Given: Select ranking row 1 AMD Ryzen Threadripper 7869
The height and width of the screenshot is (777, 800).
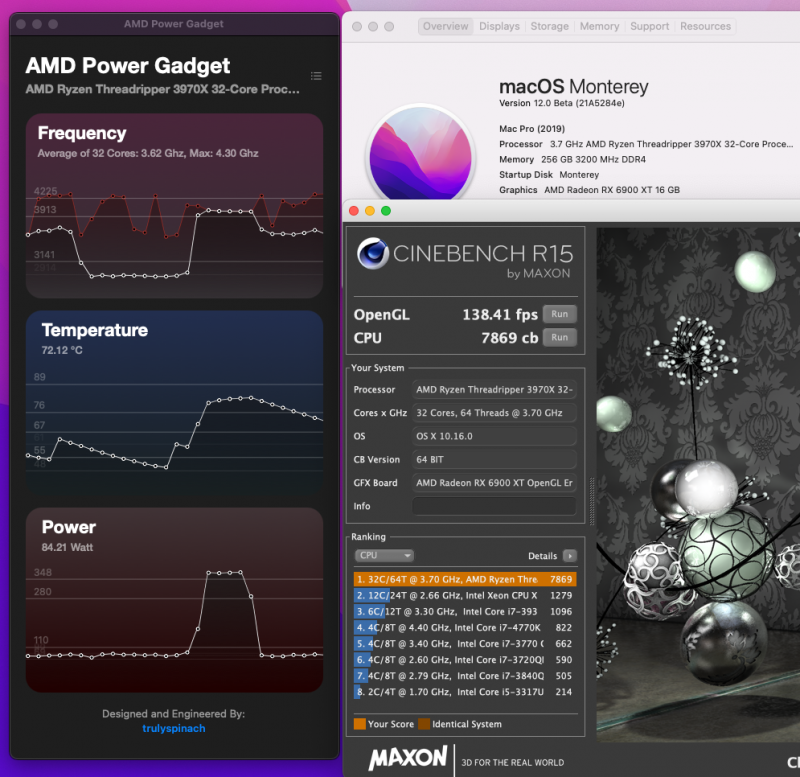Looking at the screenshot, I should (x=465, y=579).
